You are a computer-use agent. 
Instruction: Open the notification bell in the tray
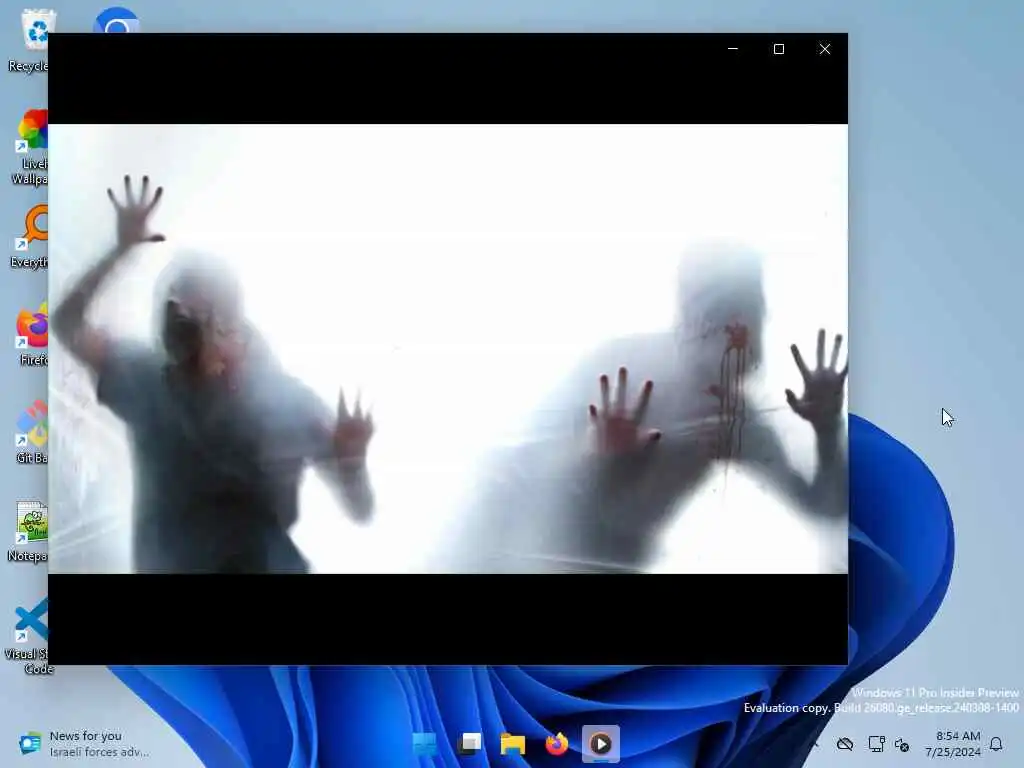[996, 744]
